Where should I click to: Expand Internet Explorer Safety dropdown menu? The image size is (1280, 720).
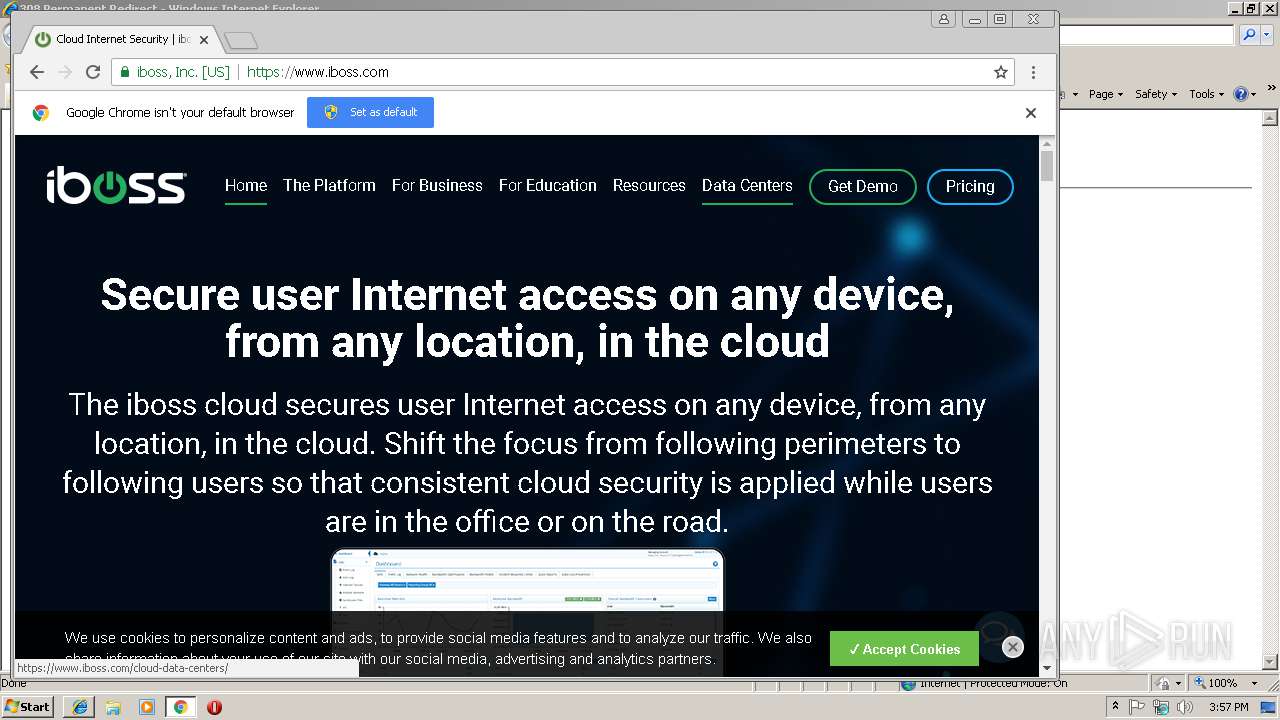[1156, 94]
